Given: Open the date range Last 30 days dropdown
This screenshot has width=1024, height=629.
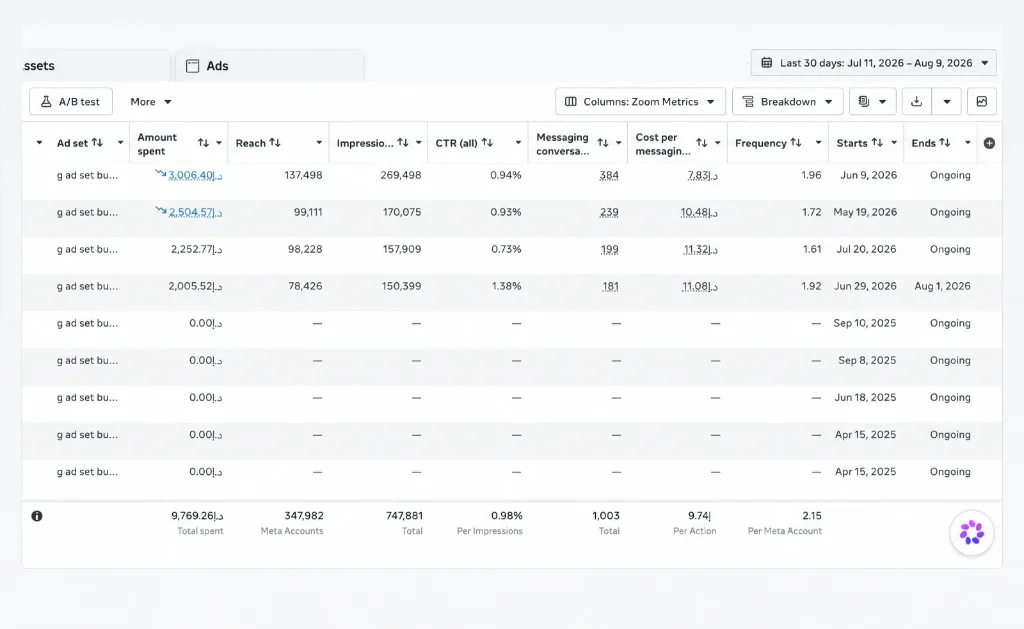Looking at the screenshot, I should coord(874,63).
